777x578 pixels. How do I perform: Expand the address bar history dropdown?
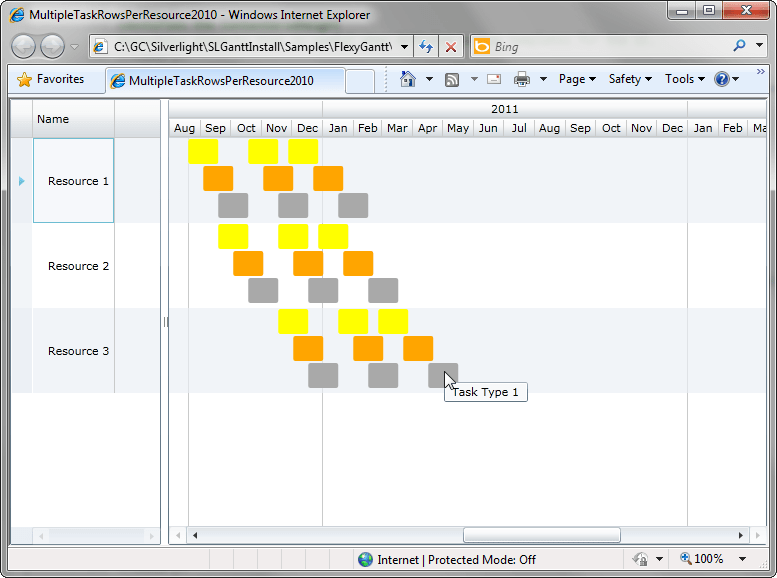[404, 47]
